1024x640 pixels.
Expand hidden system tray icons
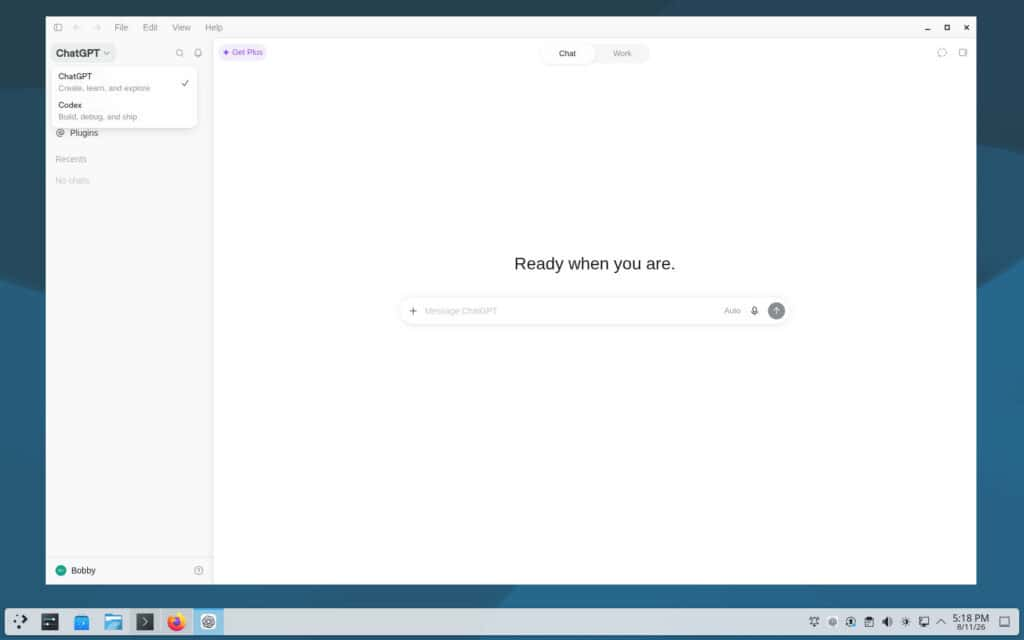coord(941,622)
